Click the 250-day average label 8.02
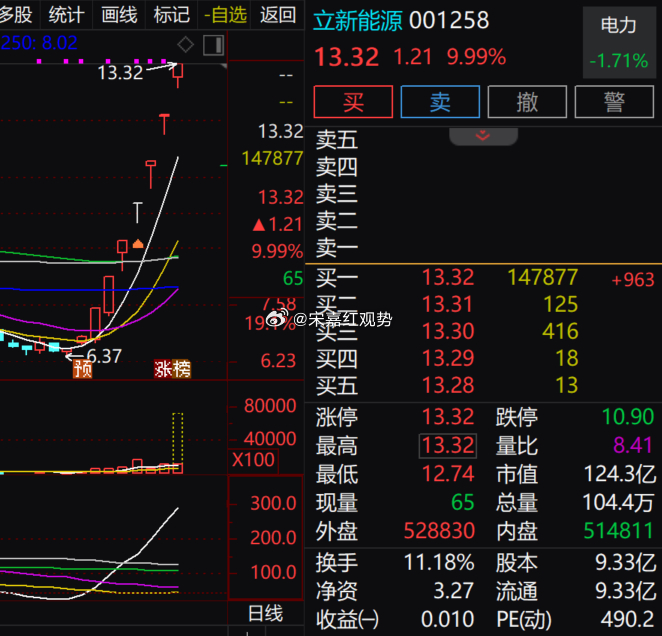 pyautogui.click(x=38, y=43)
